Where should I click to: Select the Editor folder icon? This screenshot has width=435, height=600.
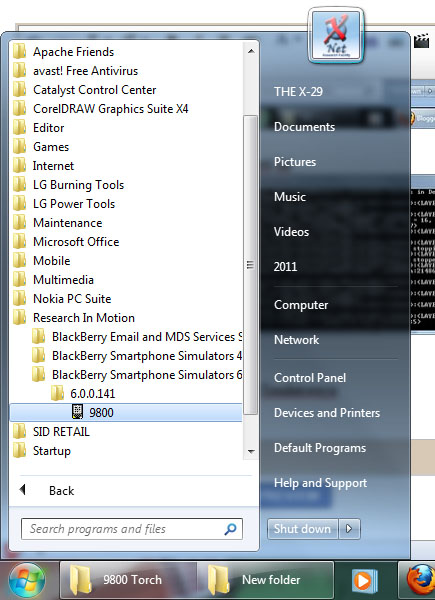click(20, 127)
